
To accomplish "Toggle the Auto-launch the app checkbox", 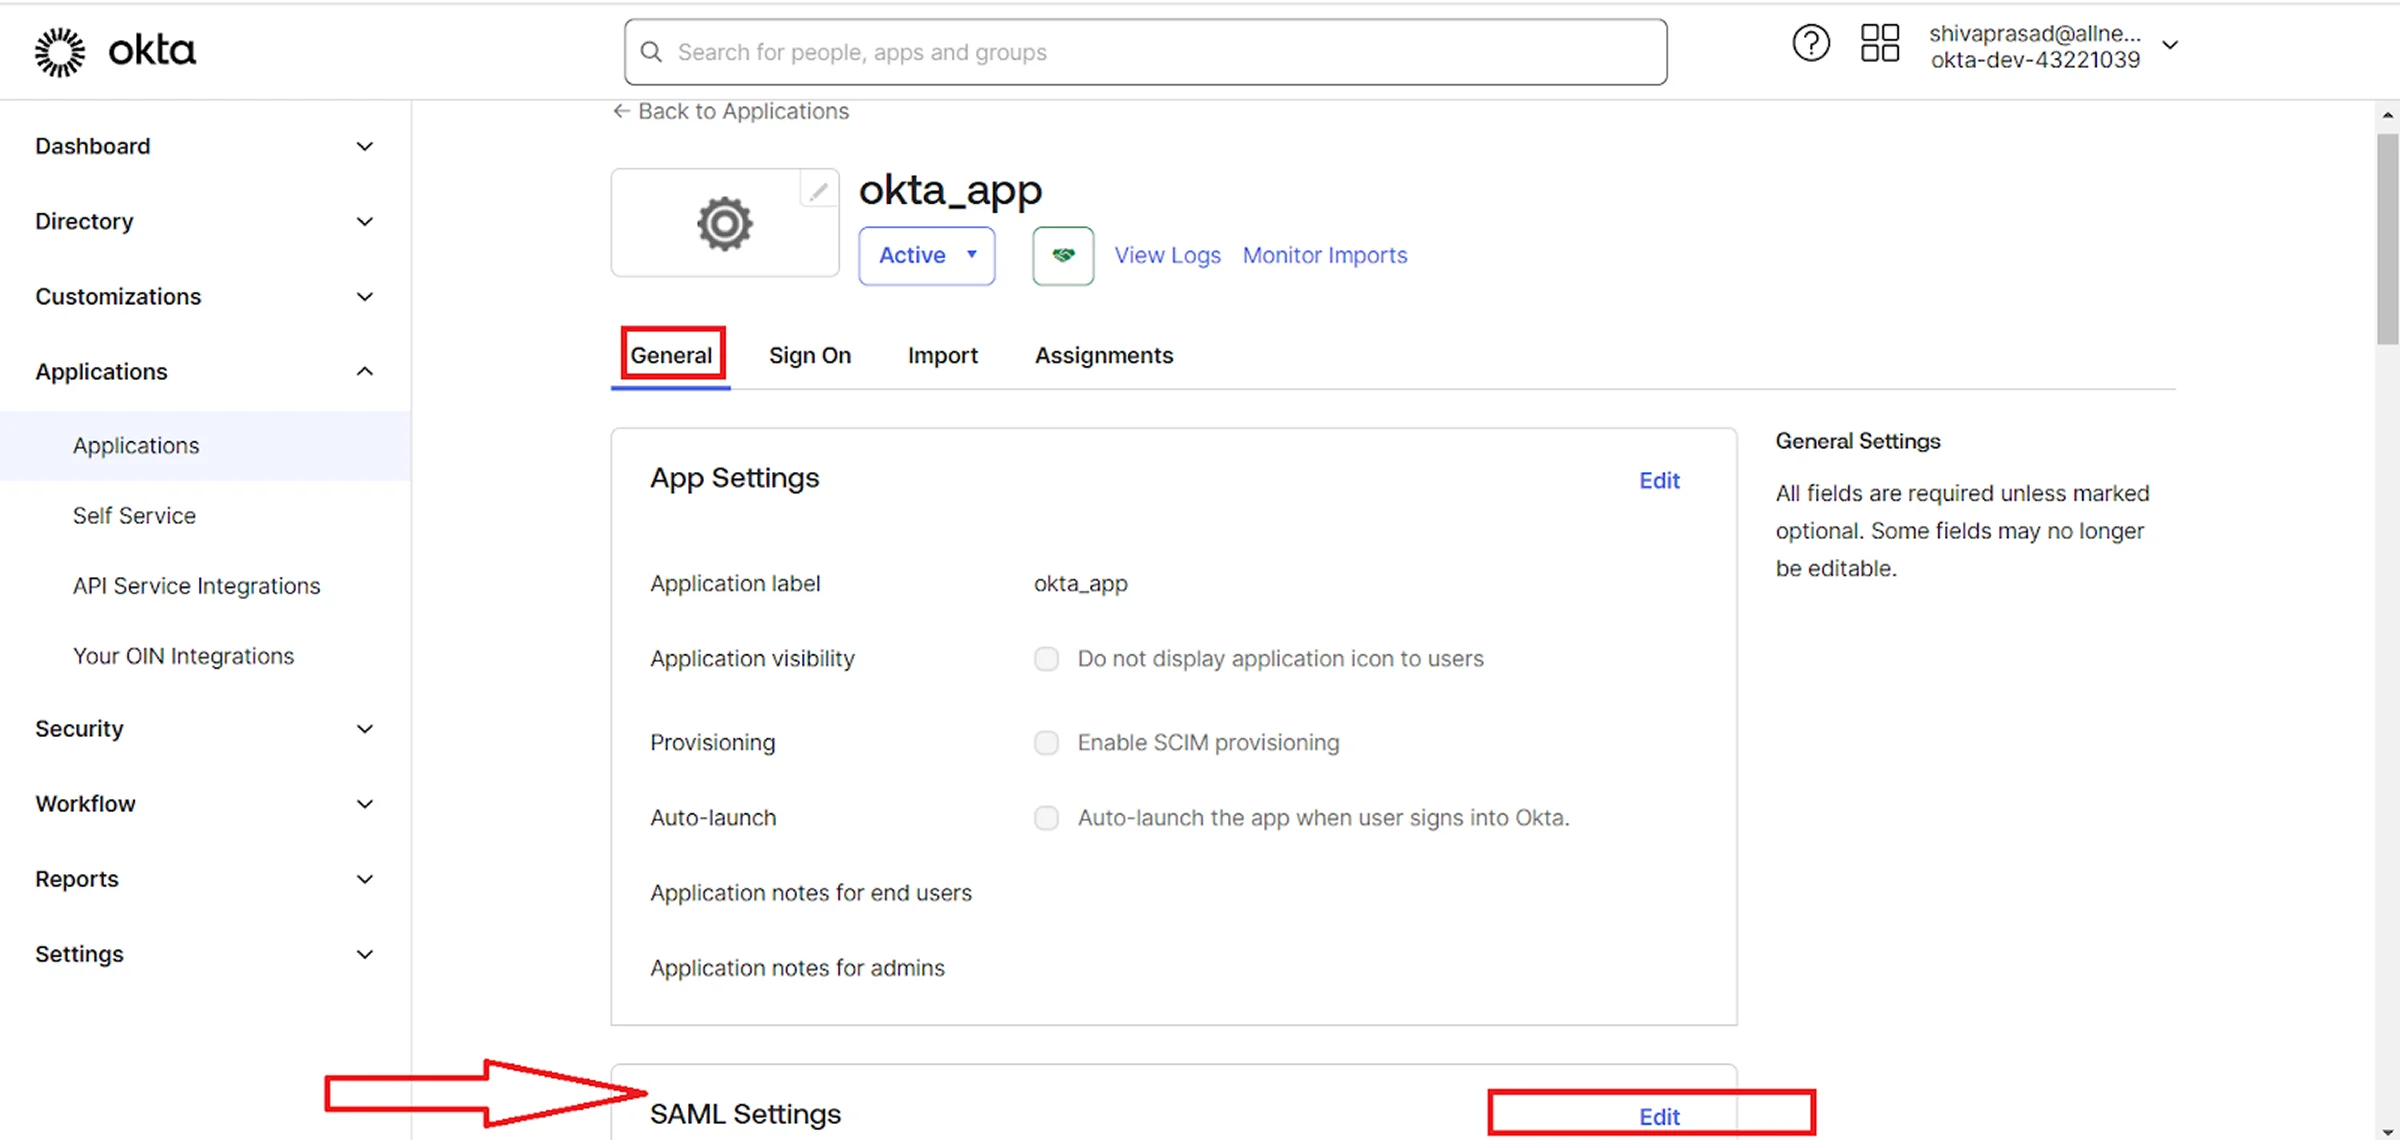I will (x=1046, y=818).
